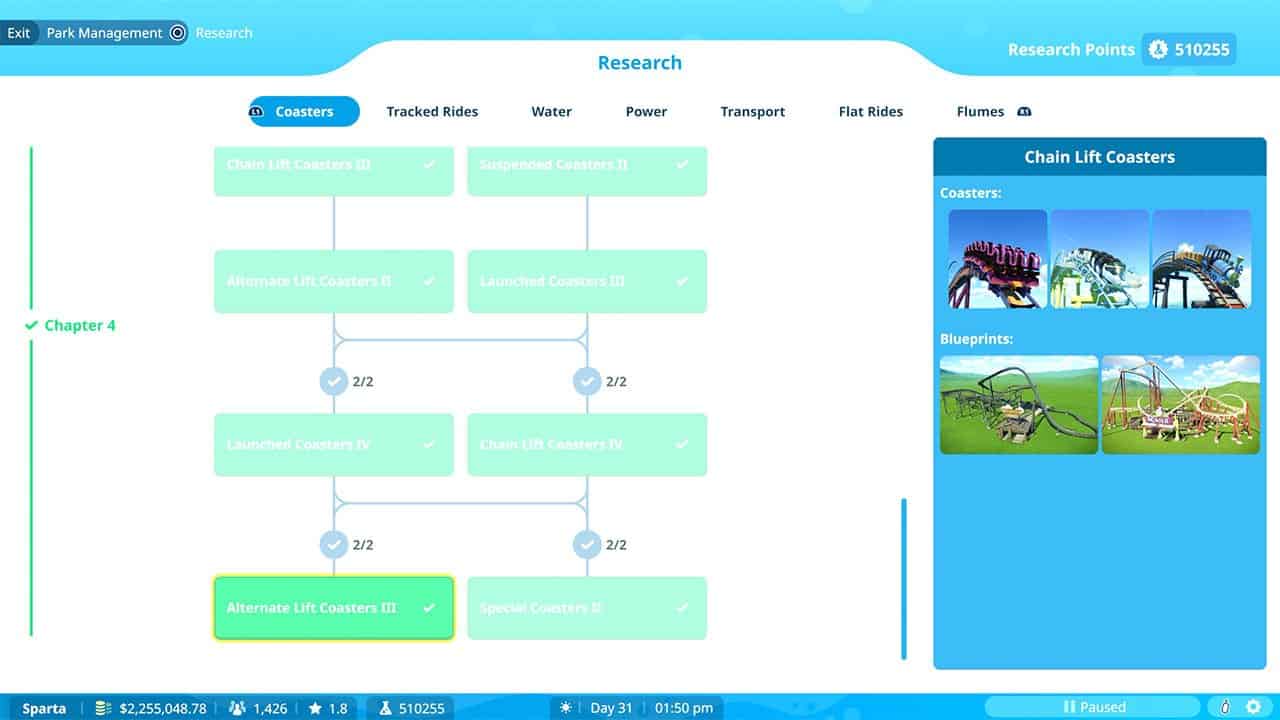1280x720 pixels.
Task: Open the Flat Rides tab
Action: pyautogui.click(x=870, y=112)
